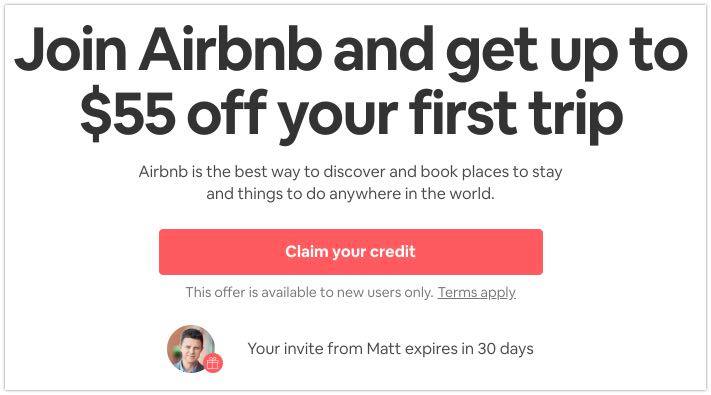The image size is (711, 395).
Task: Click the word expires in the invite message
Action: tap(431, 349)
